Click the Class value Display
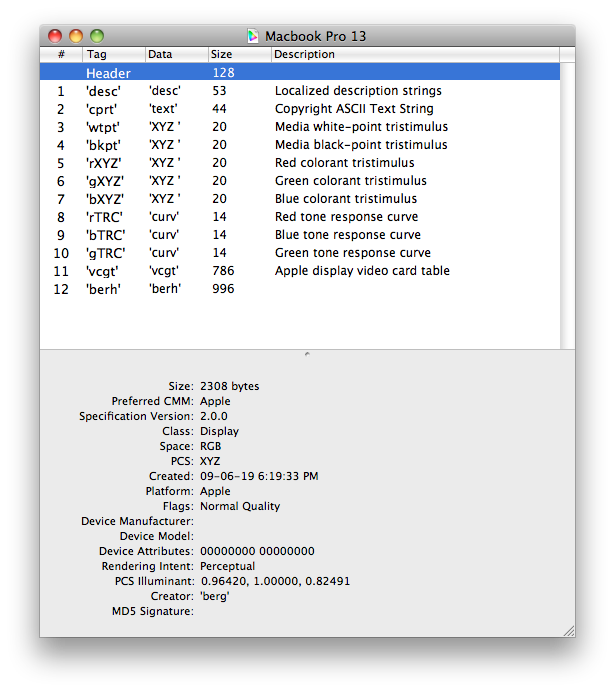The height and width of the screenshot is (692, 615). click(219, 431)
